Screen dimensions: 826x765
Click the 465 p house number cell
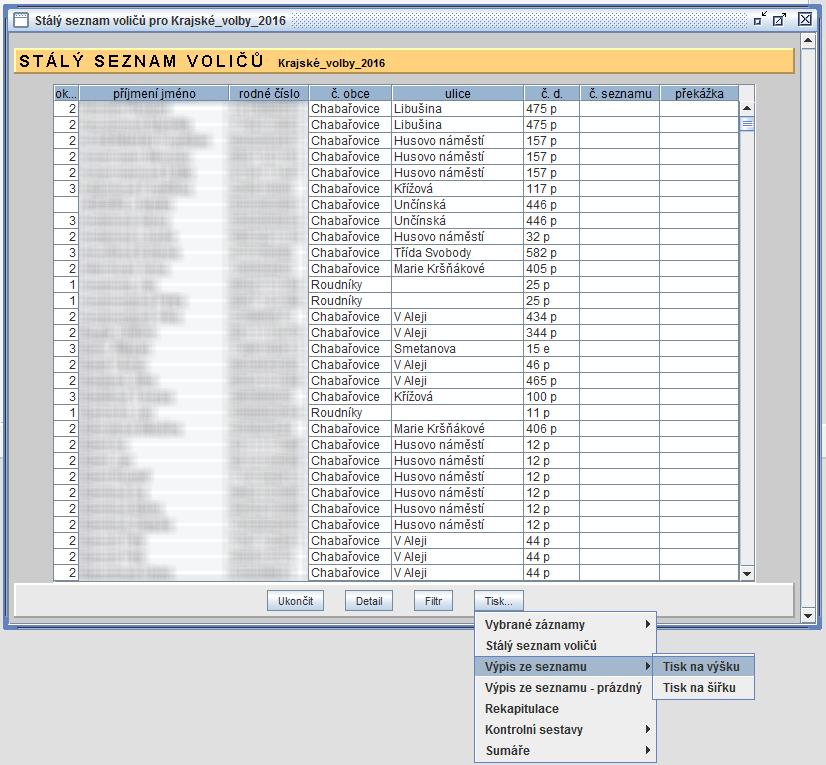tap(552, 380)
